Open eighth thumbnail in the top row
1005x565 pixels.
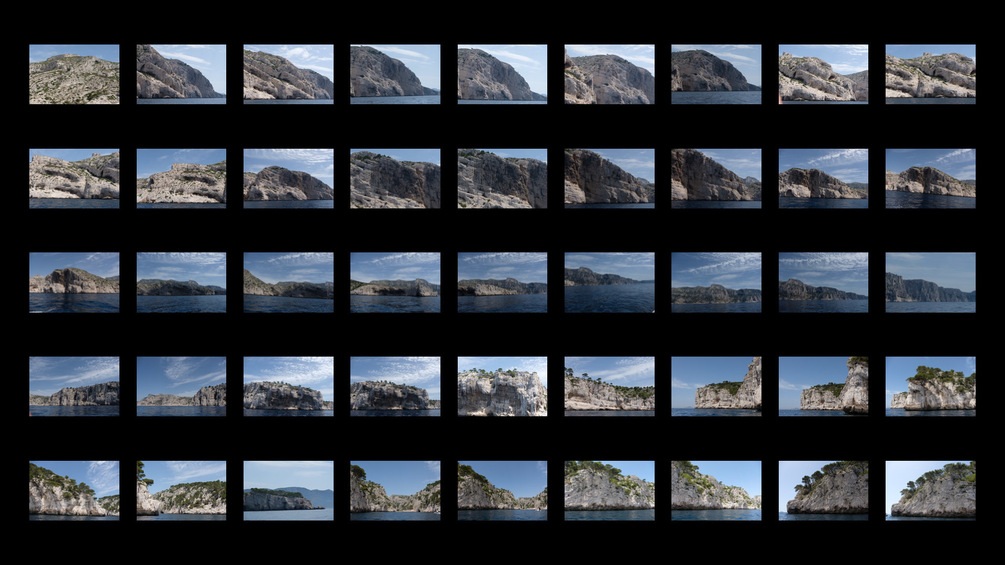click(x=824, y=74)
